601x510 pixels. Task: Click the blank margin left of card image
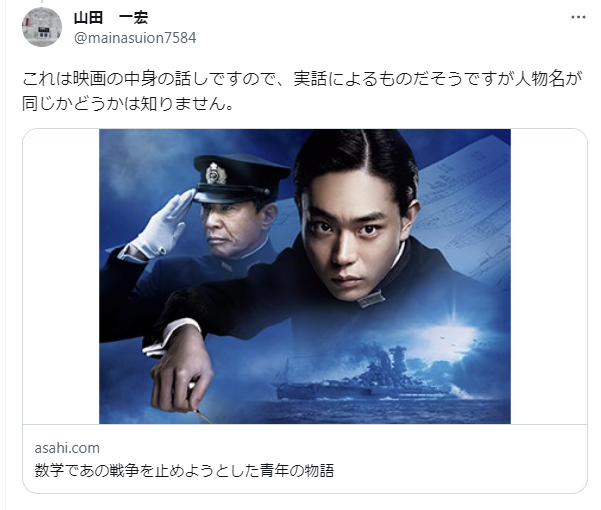pos(61,276)
